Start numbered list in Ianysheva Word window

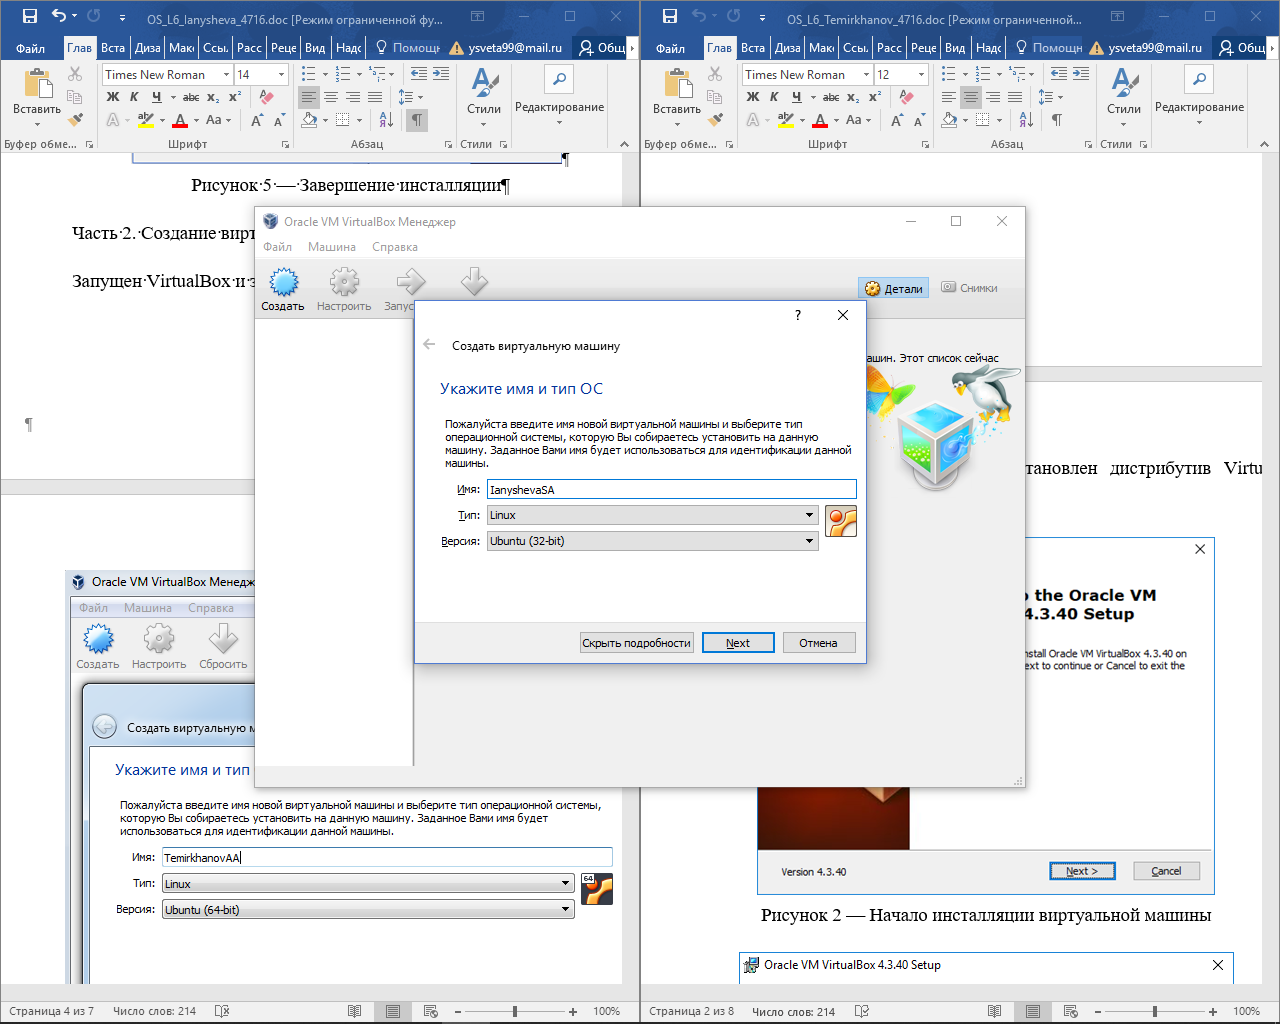coord(343,74)
